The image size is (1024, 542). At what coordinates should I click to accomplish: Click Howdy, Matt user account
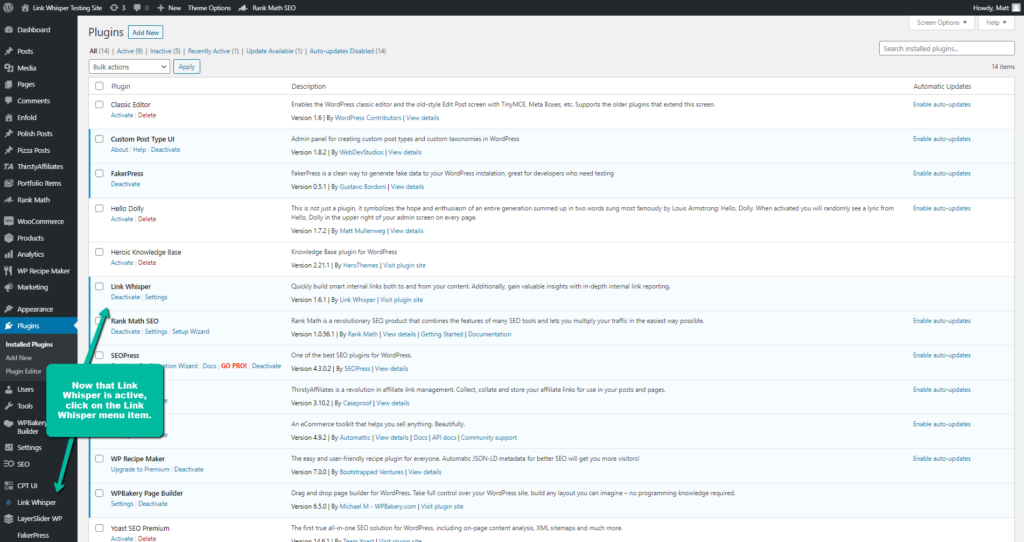[x=997, y=8]
